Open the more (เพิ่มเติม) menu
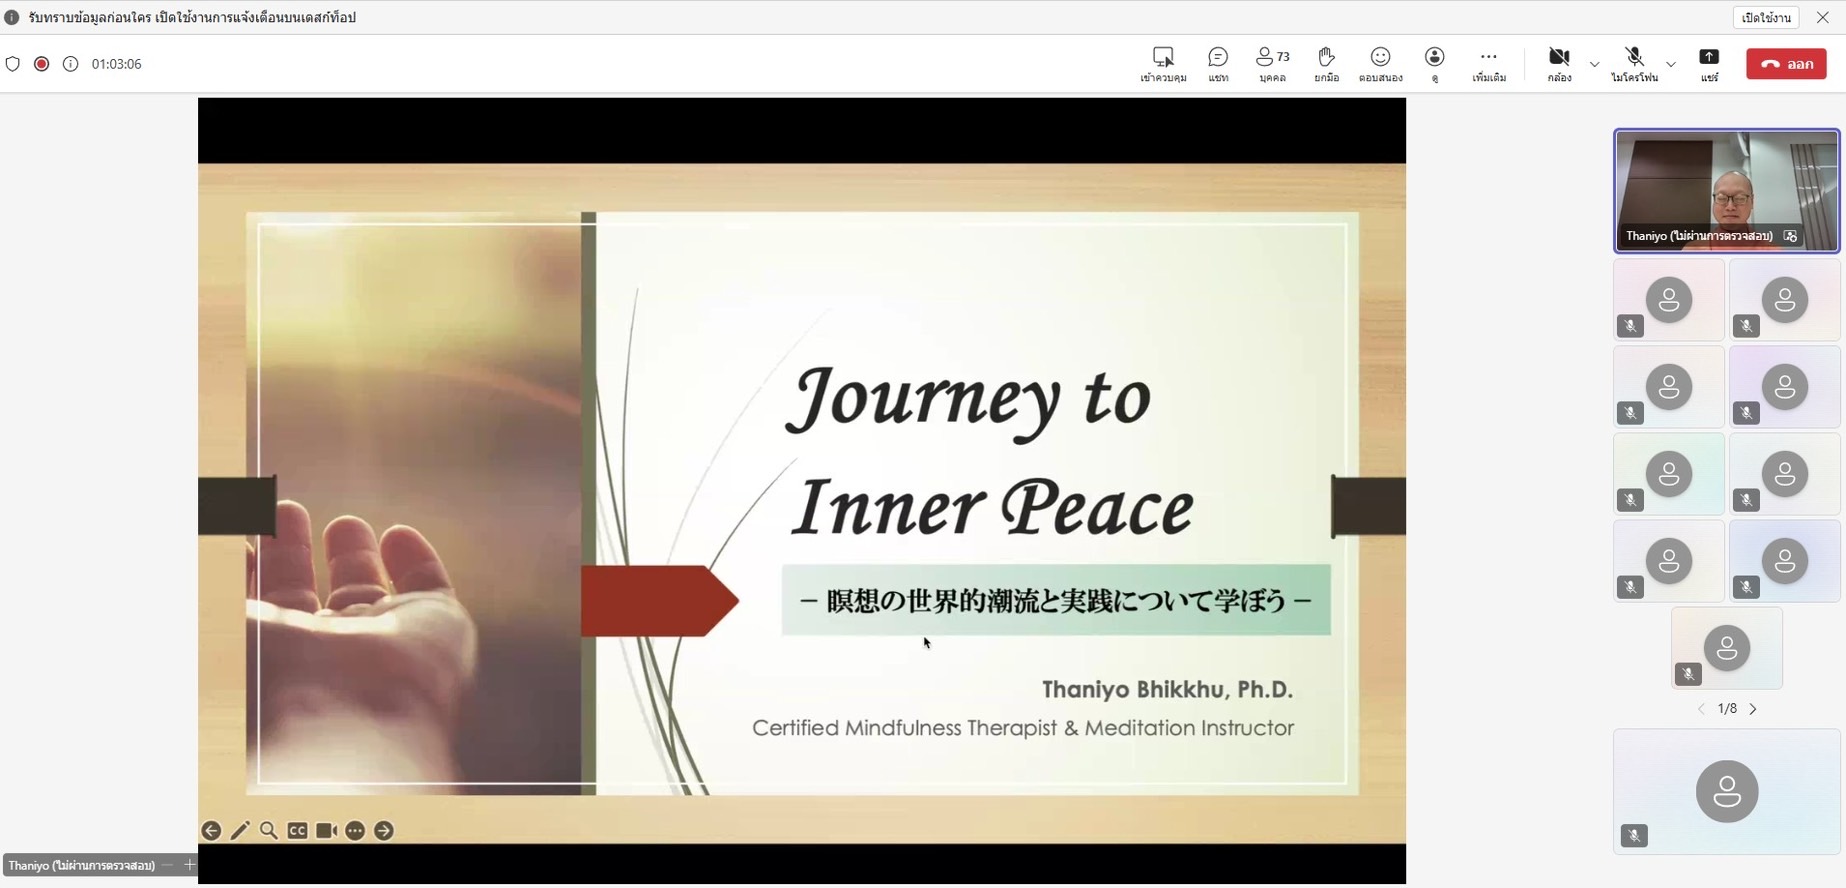This screenshot has width=1846, height=888. pos(1488,63)
